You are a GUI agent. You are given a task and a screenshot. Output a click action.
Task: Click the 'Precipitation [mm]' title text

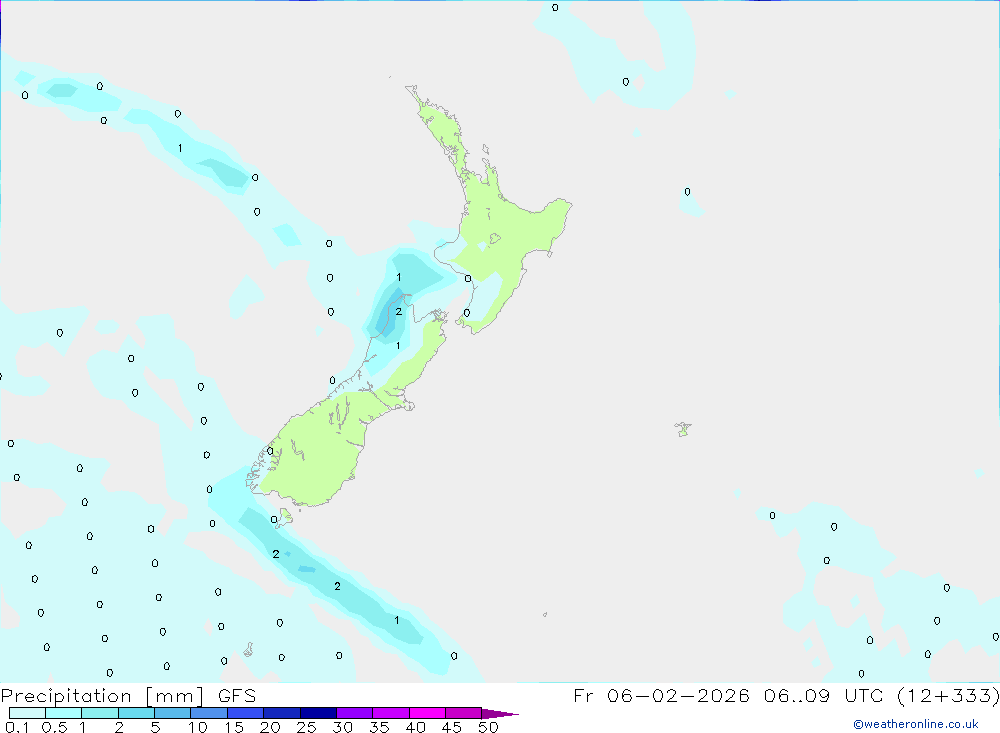[102, 695]
